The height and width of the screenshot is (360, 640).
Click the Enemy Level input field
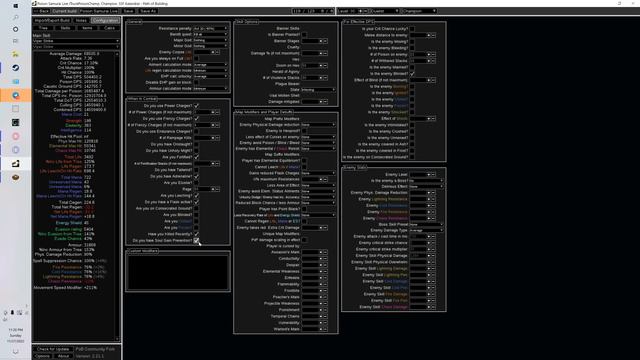click(x=418, y=174)
